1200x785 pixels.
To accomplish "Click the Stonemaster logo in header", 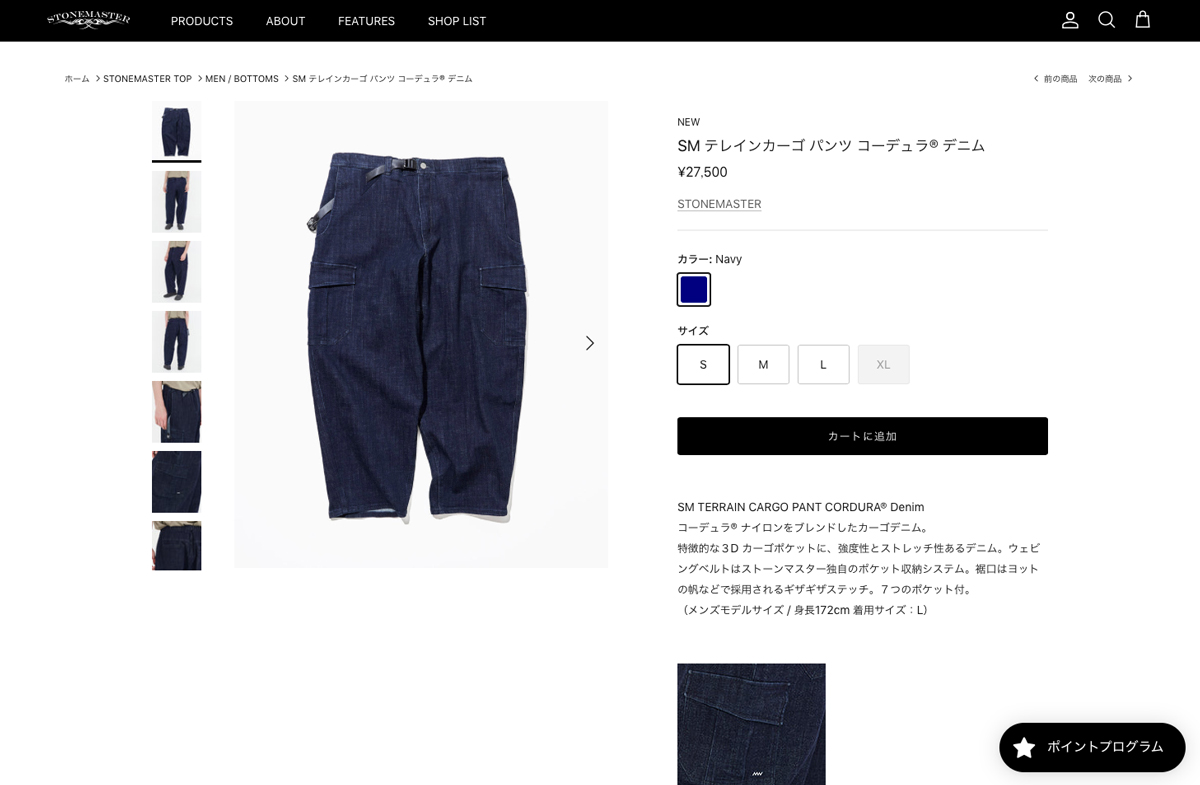I will point(88,20).
